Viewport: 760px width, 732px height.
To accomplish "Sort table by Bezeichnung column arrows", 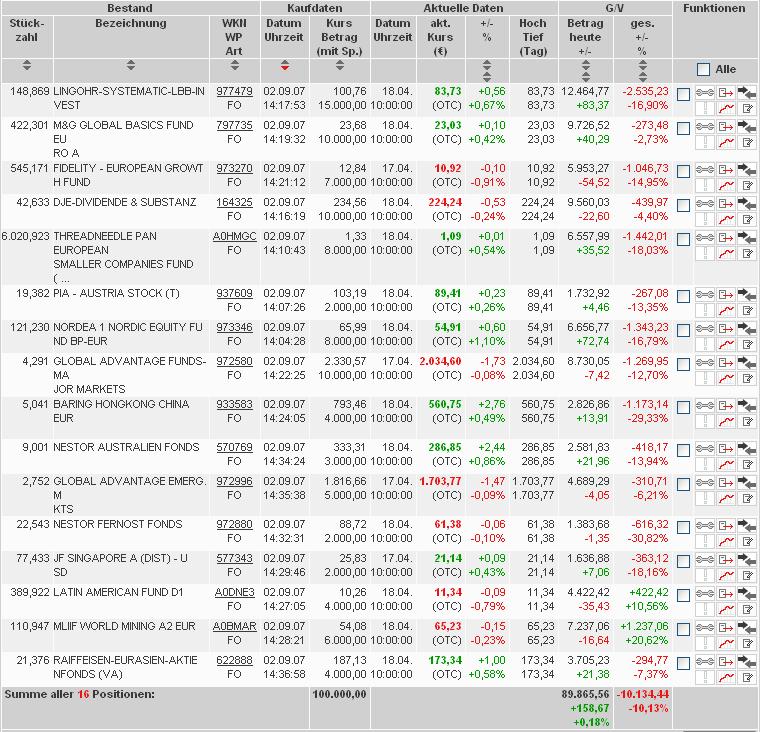I will tap(130, 65).
